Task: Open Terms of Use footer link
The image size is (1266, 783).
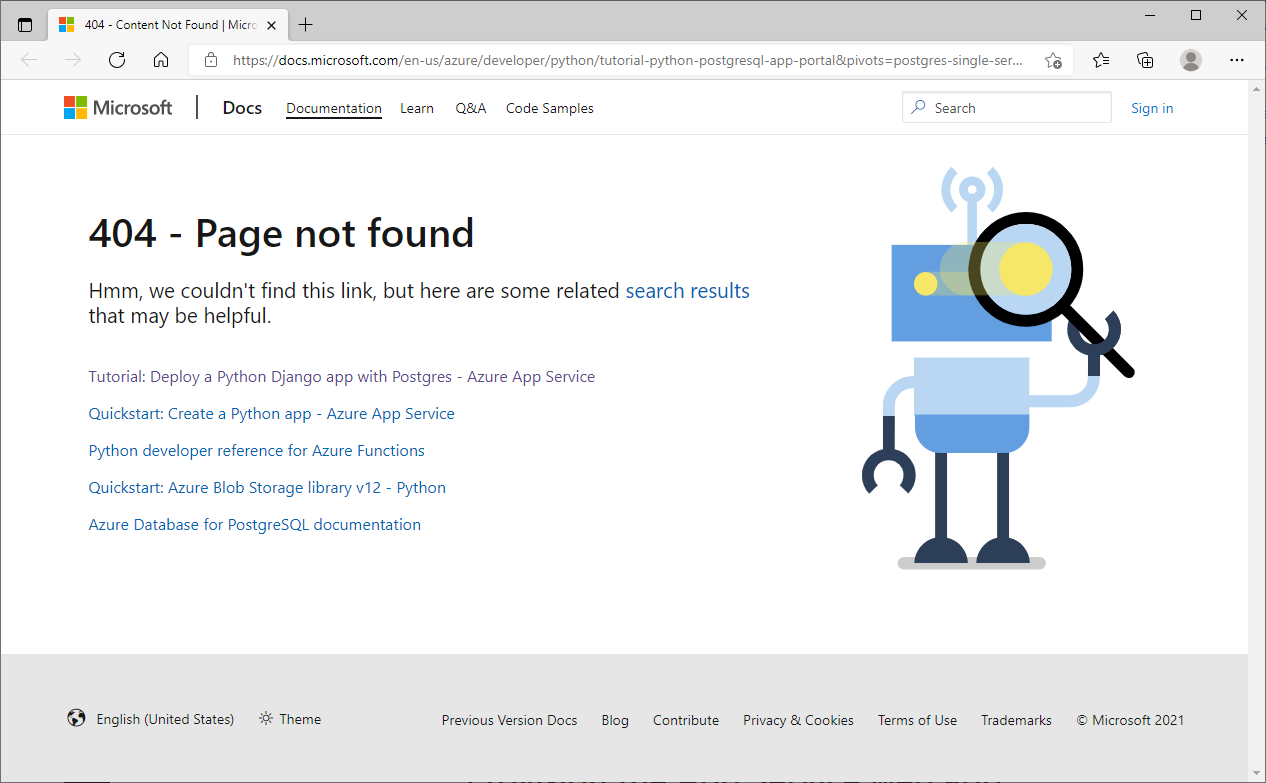Action: pos(917,720)
